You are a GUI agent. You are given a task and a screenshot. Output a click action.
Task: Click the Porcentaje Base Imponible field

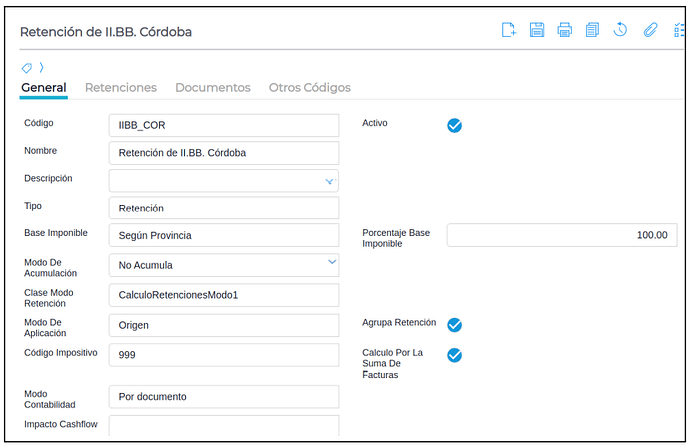point(561,235)
